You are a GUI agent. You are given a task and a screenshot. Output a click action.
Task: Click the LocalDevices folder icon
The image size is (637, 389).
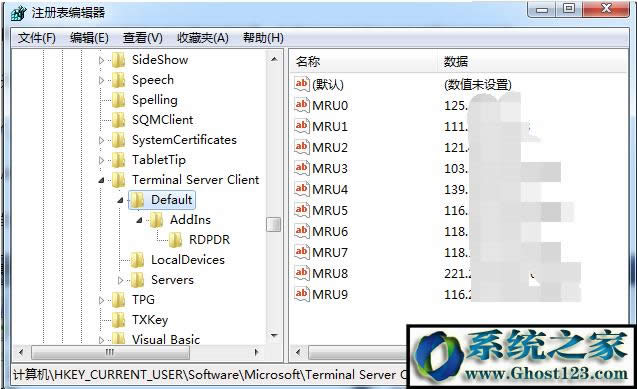[x=137, y=260]
